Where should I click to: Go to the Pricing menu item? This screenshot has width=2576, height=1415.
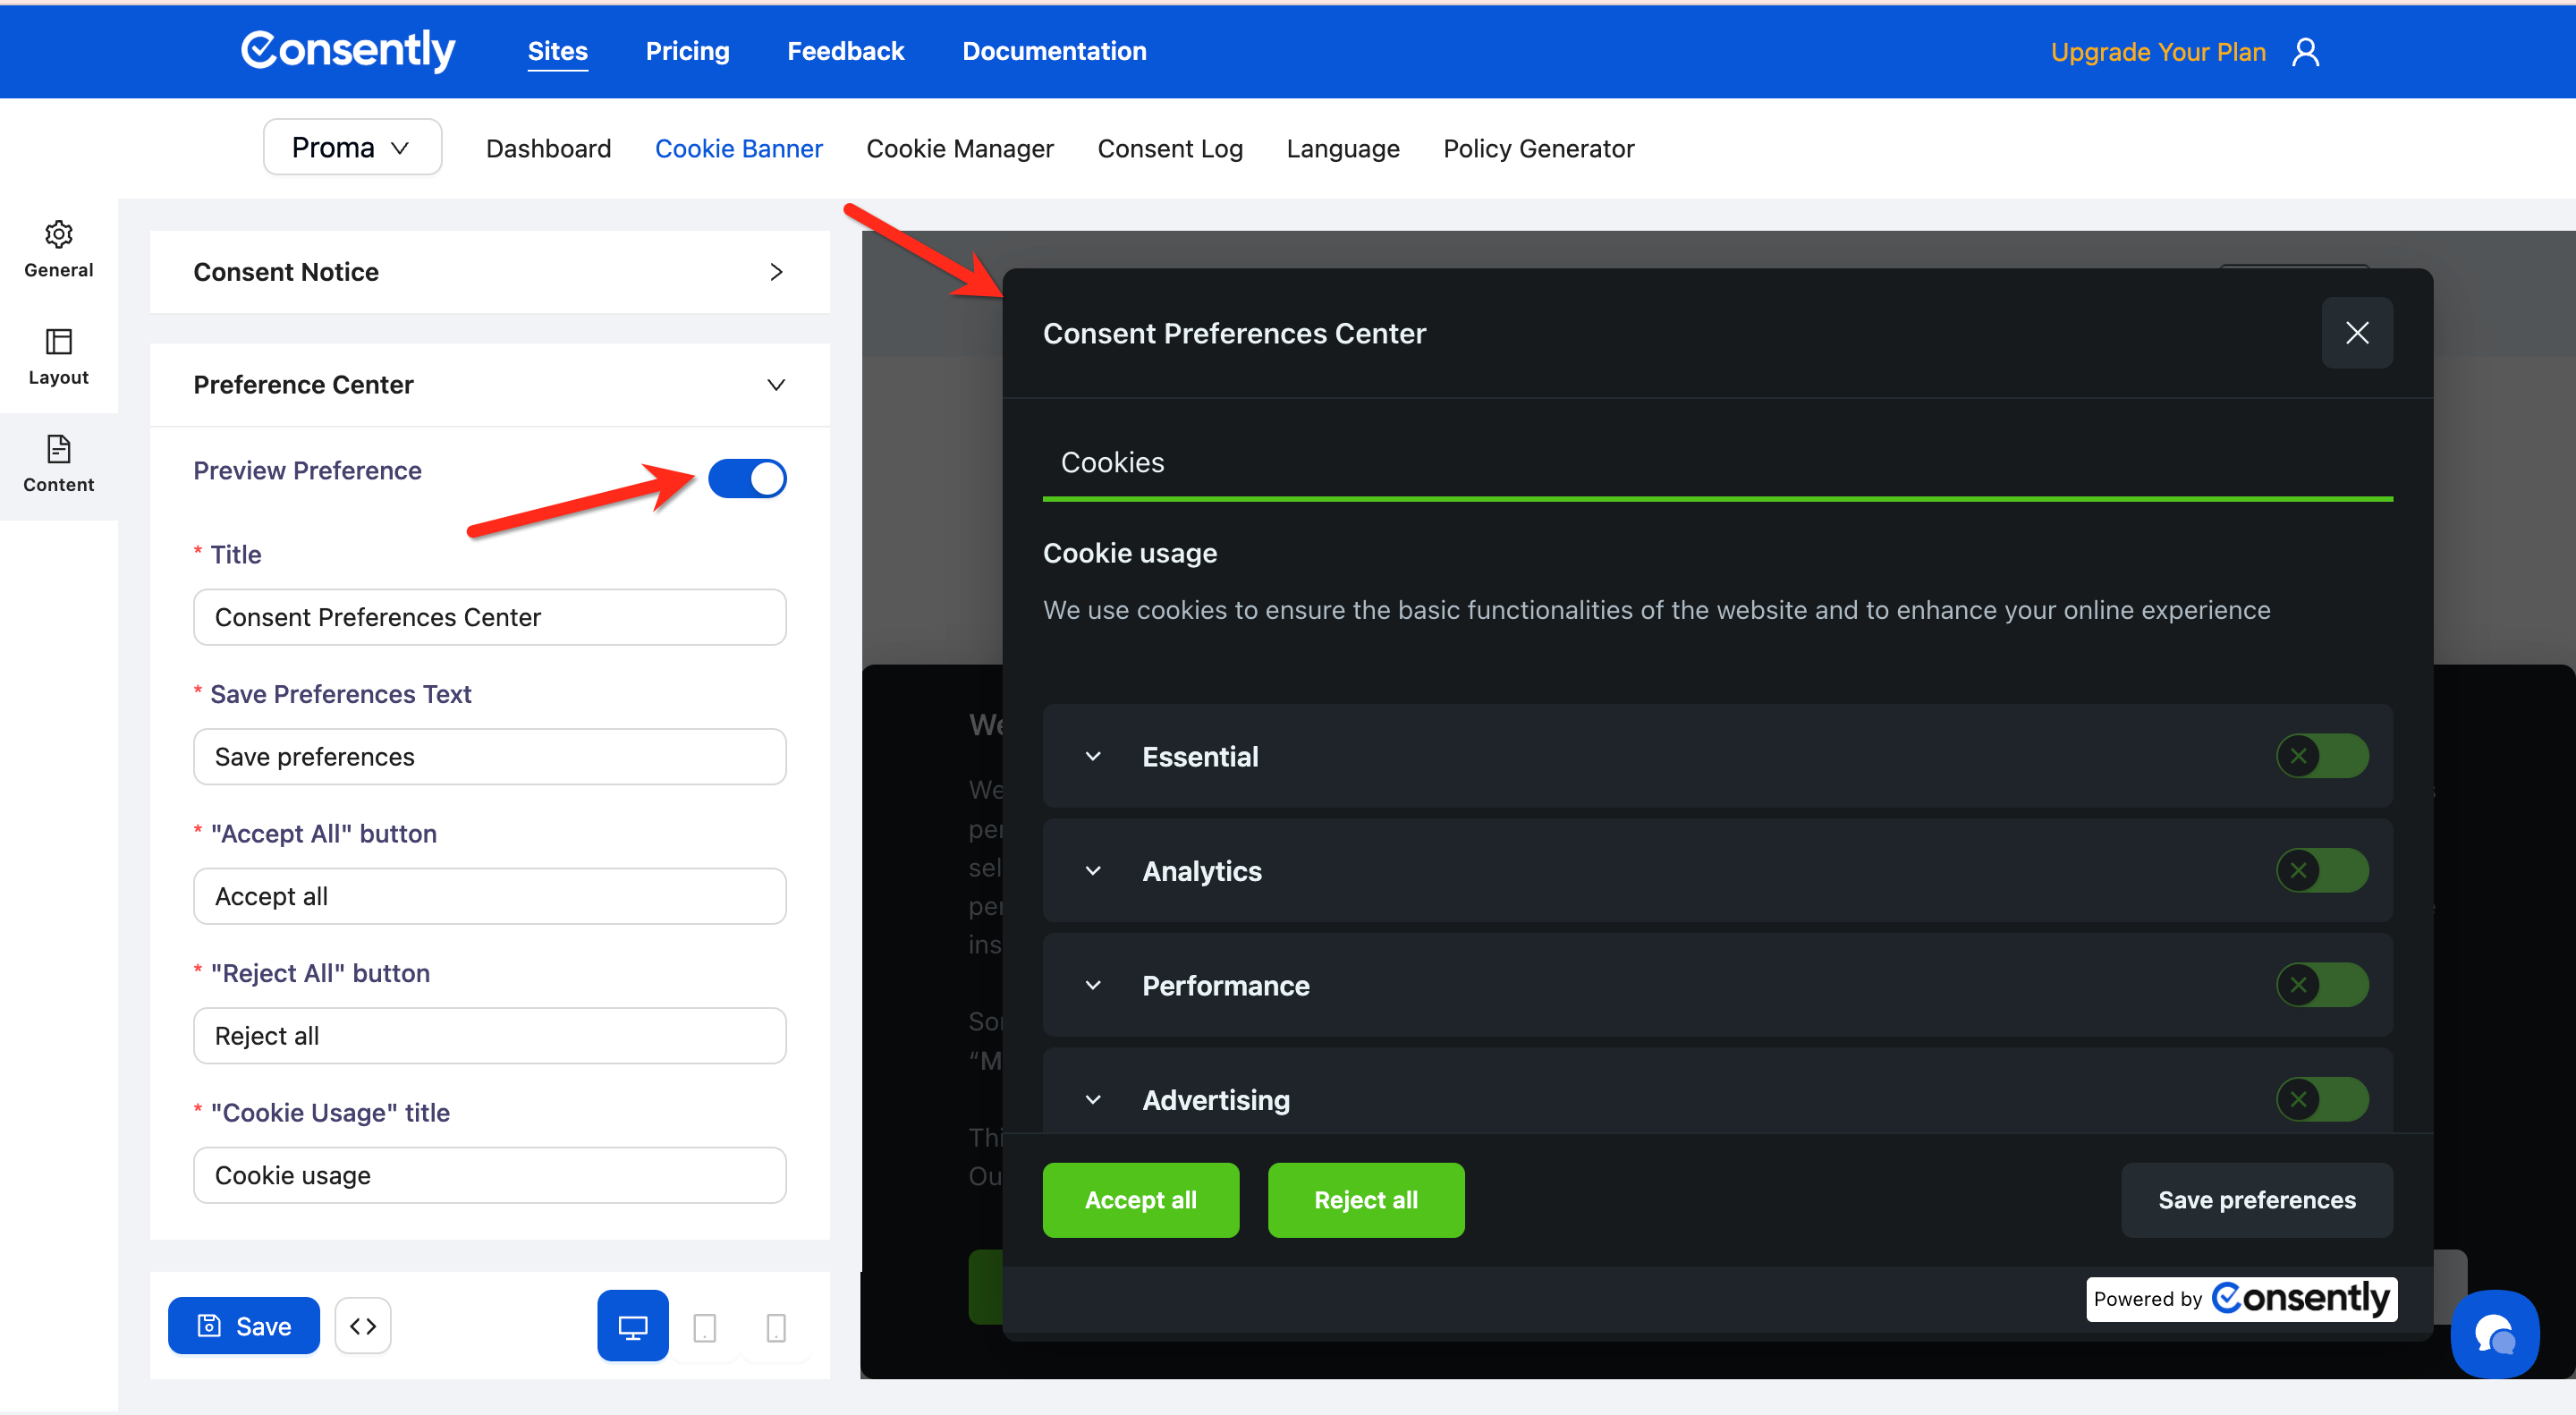point(687,51)
